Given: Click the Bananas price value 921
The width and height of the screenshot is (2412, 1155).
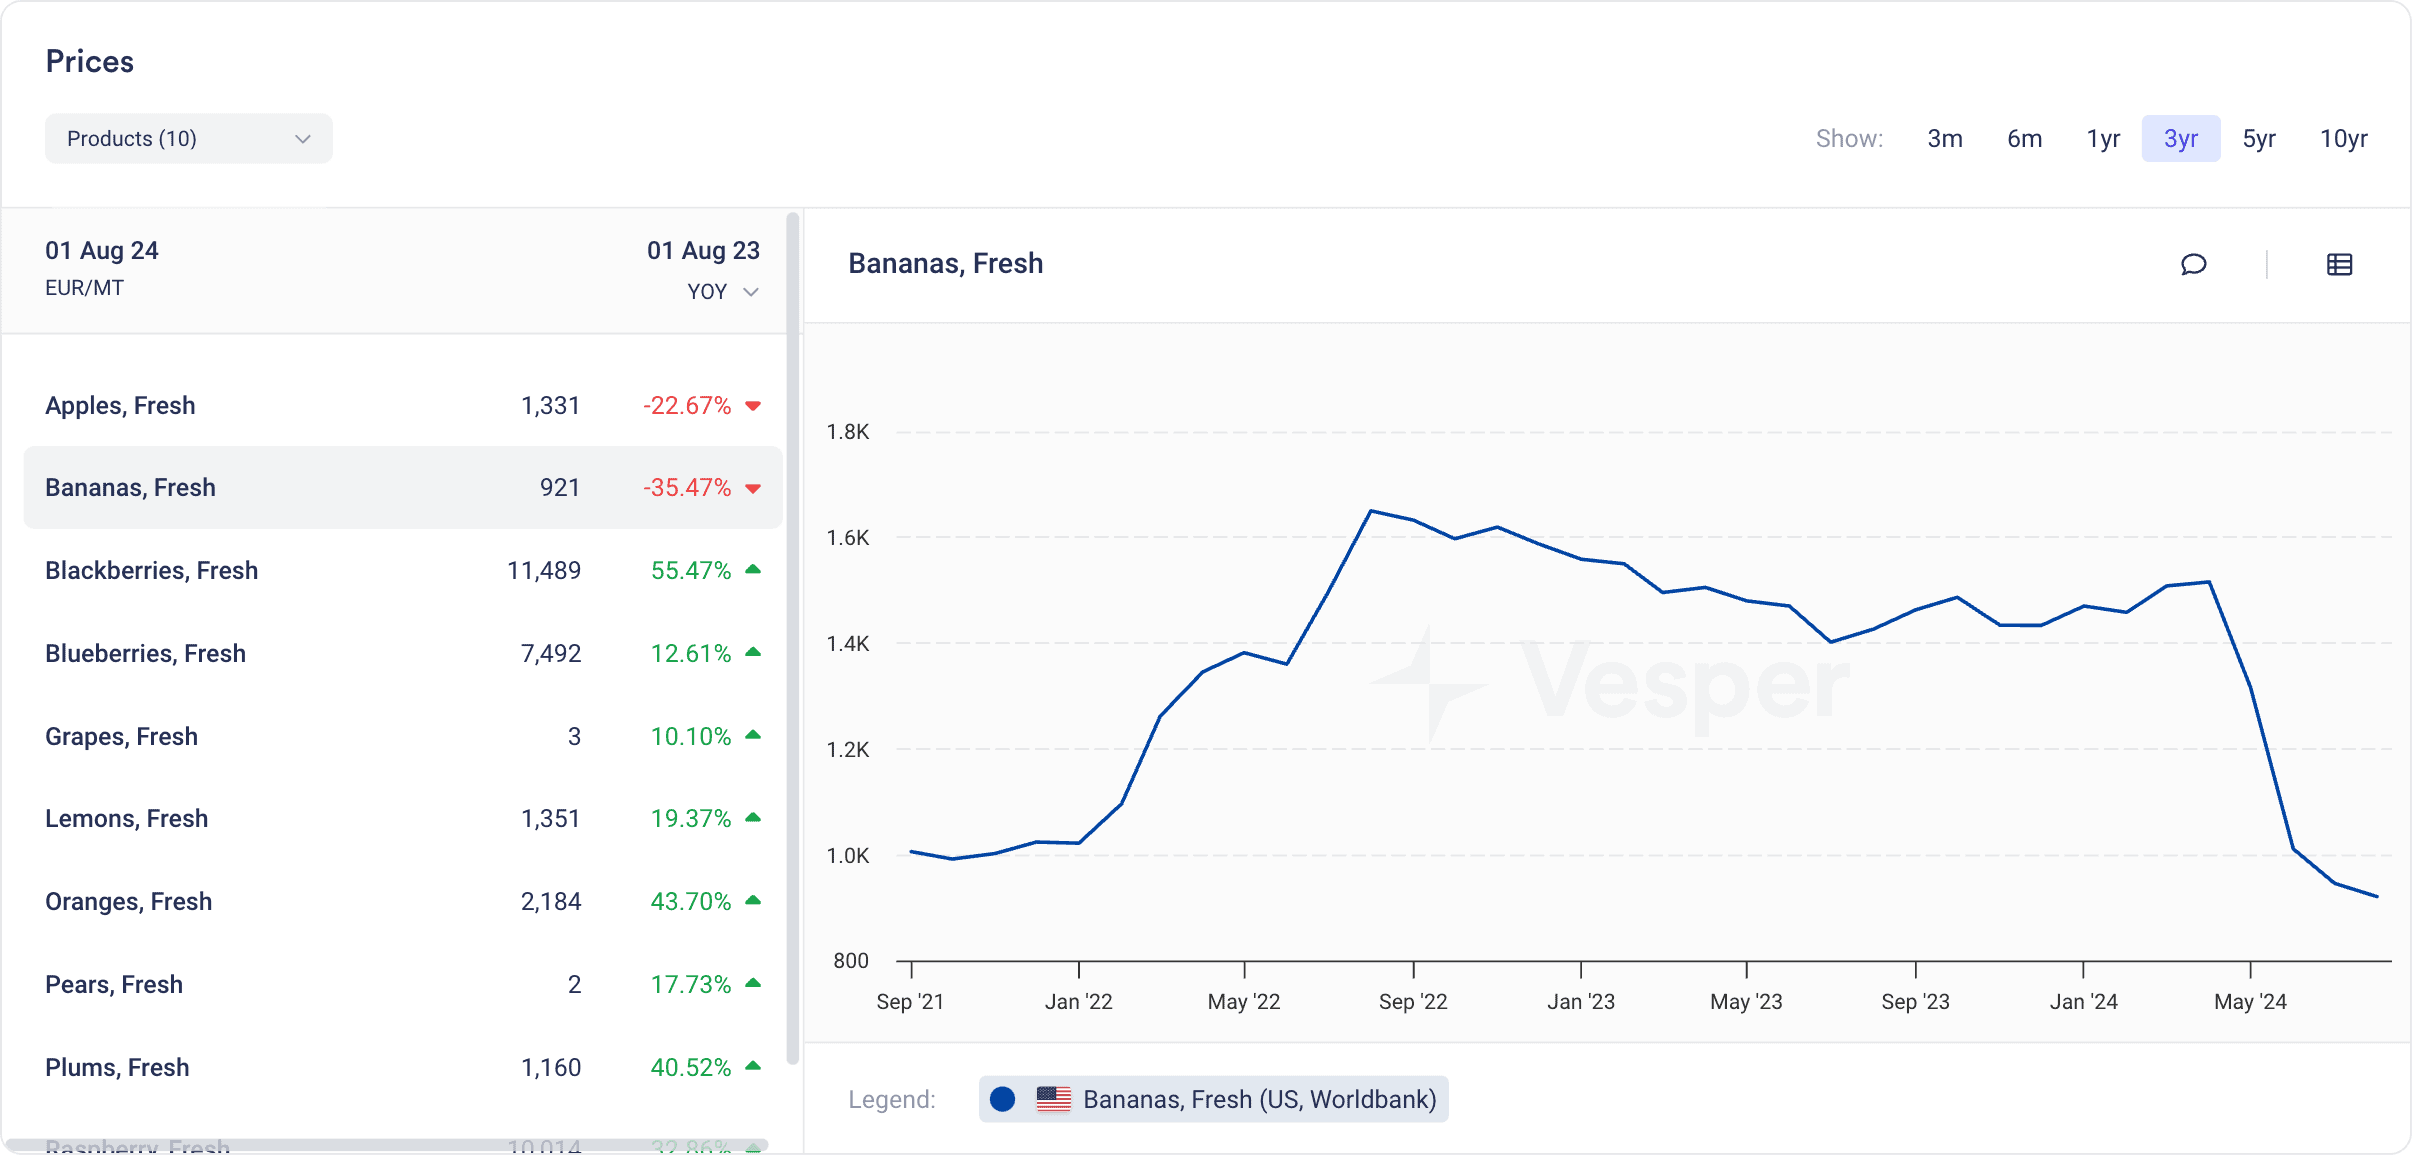Looking at the screenshot, I should point(560,487).
